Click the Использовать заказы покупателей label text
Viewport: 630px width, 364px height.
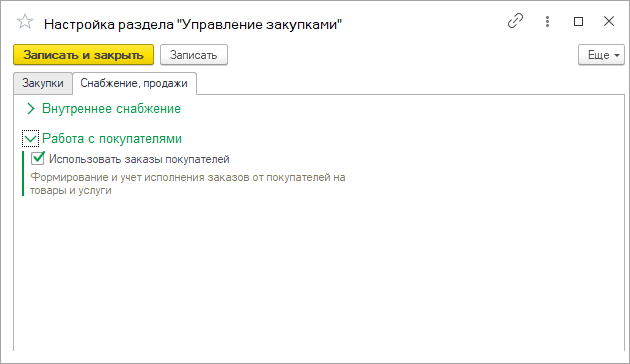[139, 159]
